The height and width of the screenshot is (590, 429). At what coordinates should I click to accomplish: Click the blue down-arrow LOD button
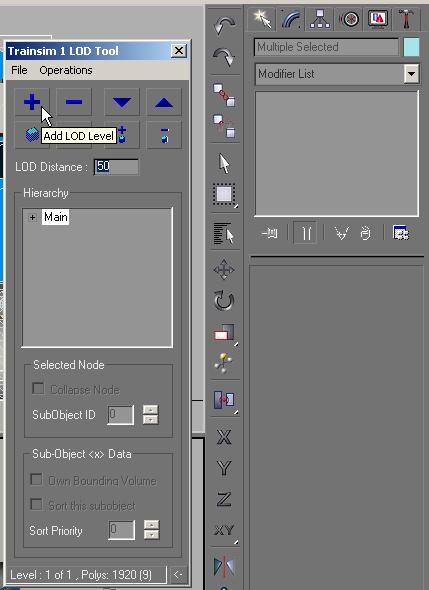click(122, 102)
